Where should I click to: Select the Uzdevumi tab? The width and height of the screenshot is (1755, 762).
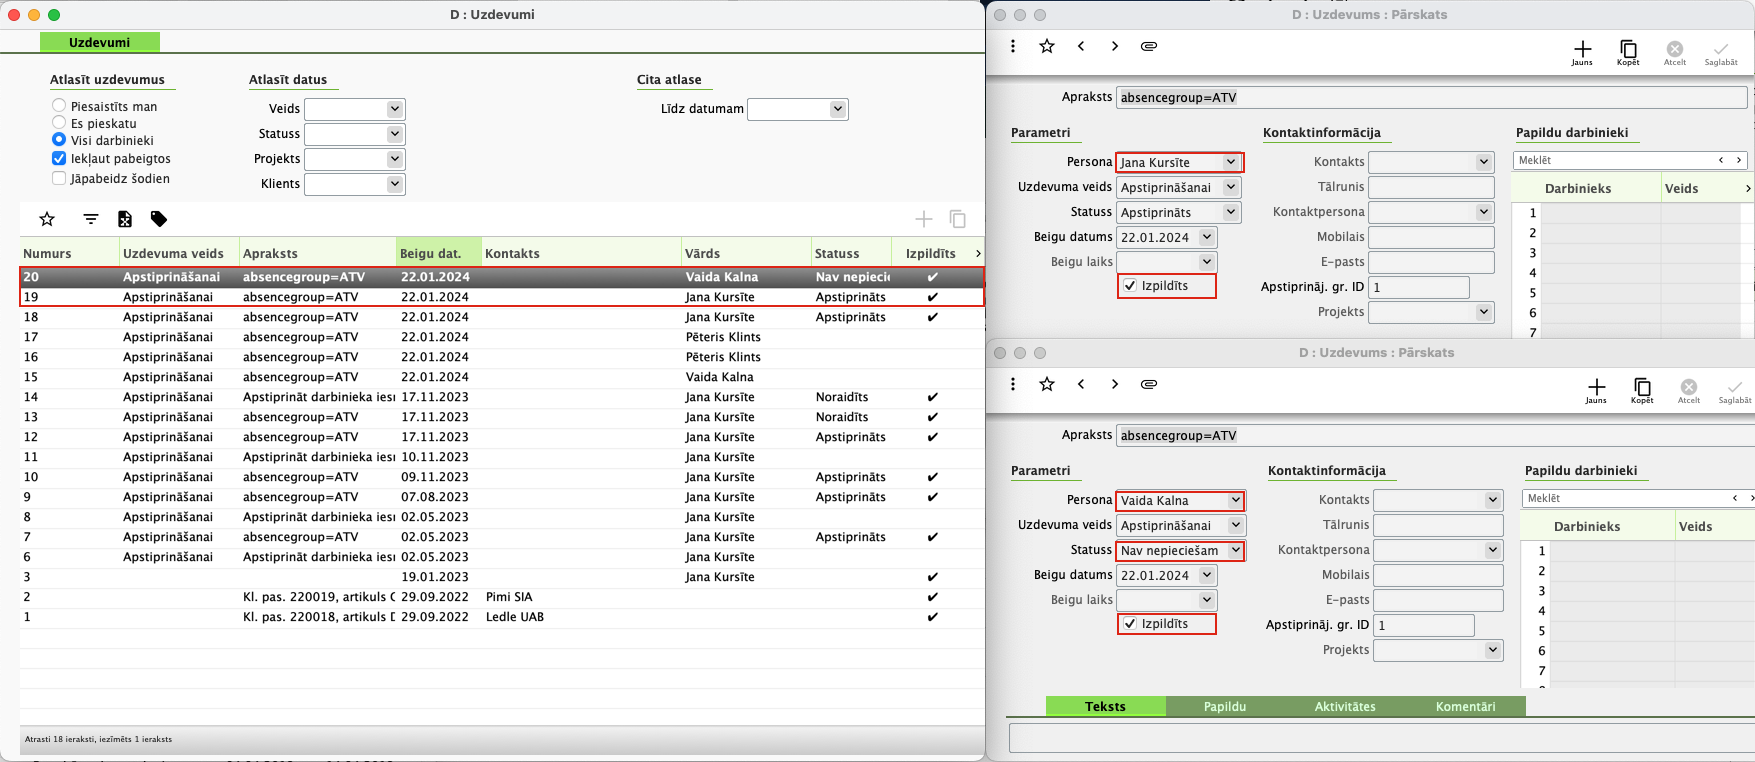(99, 42)
